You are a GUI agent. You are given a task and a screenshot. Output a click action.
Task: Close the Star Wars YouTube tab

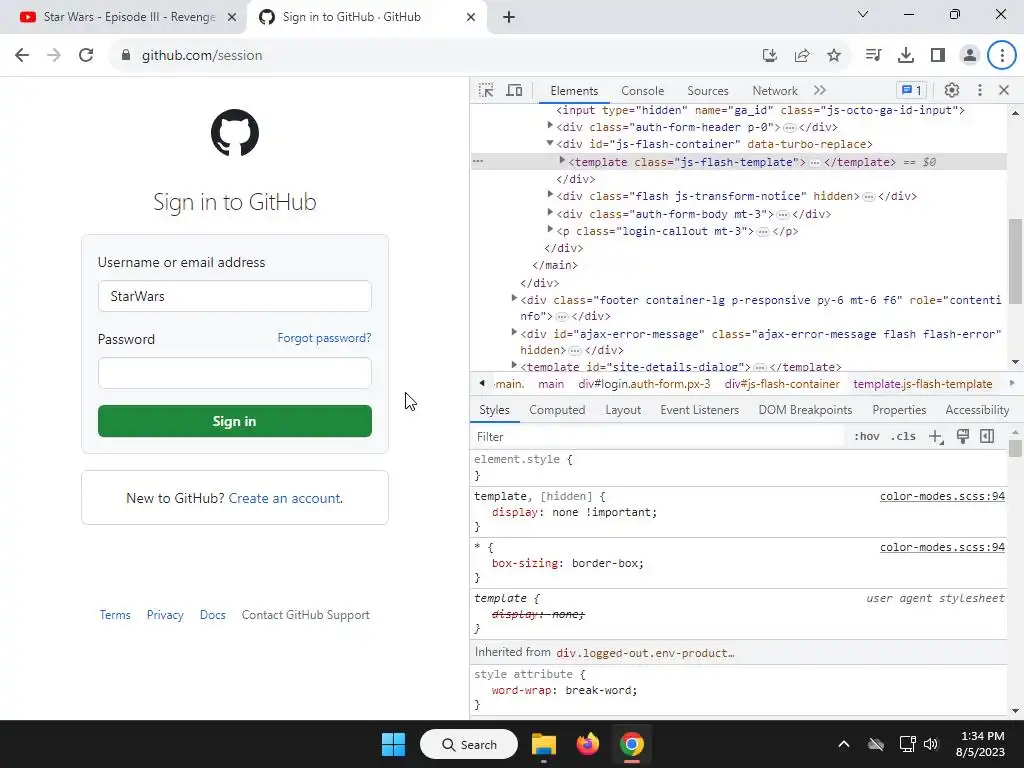click(x=232, y=17)
